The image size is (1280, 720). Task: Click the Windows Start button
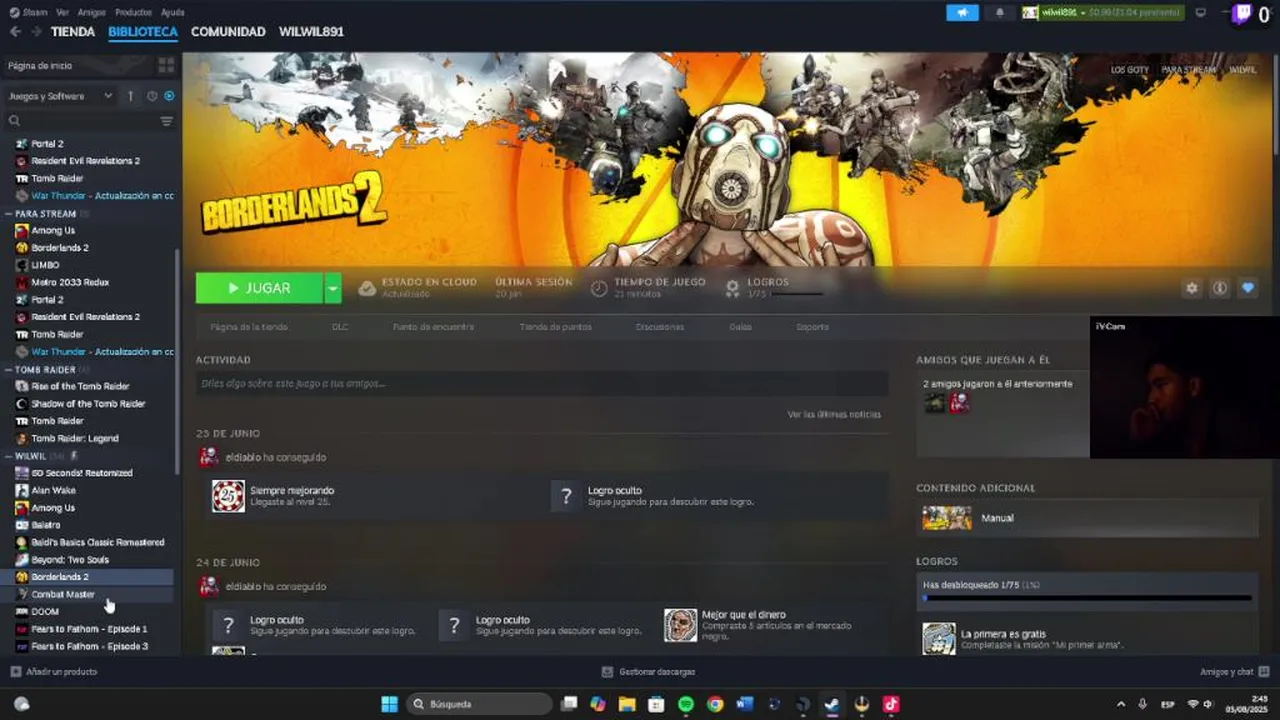[389, 704]
